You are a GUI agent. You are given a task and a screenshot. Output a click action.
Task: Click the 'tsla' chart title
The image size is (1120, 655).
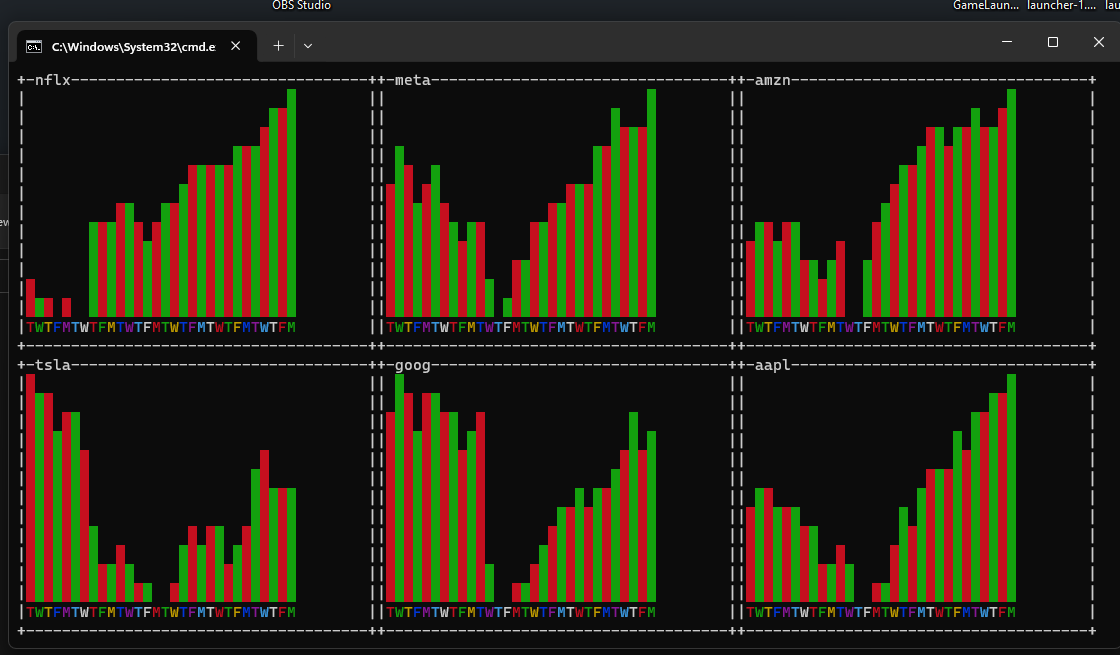pyautogui.click(x=53, y=365)
